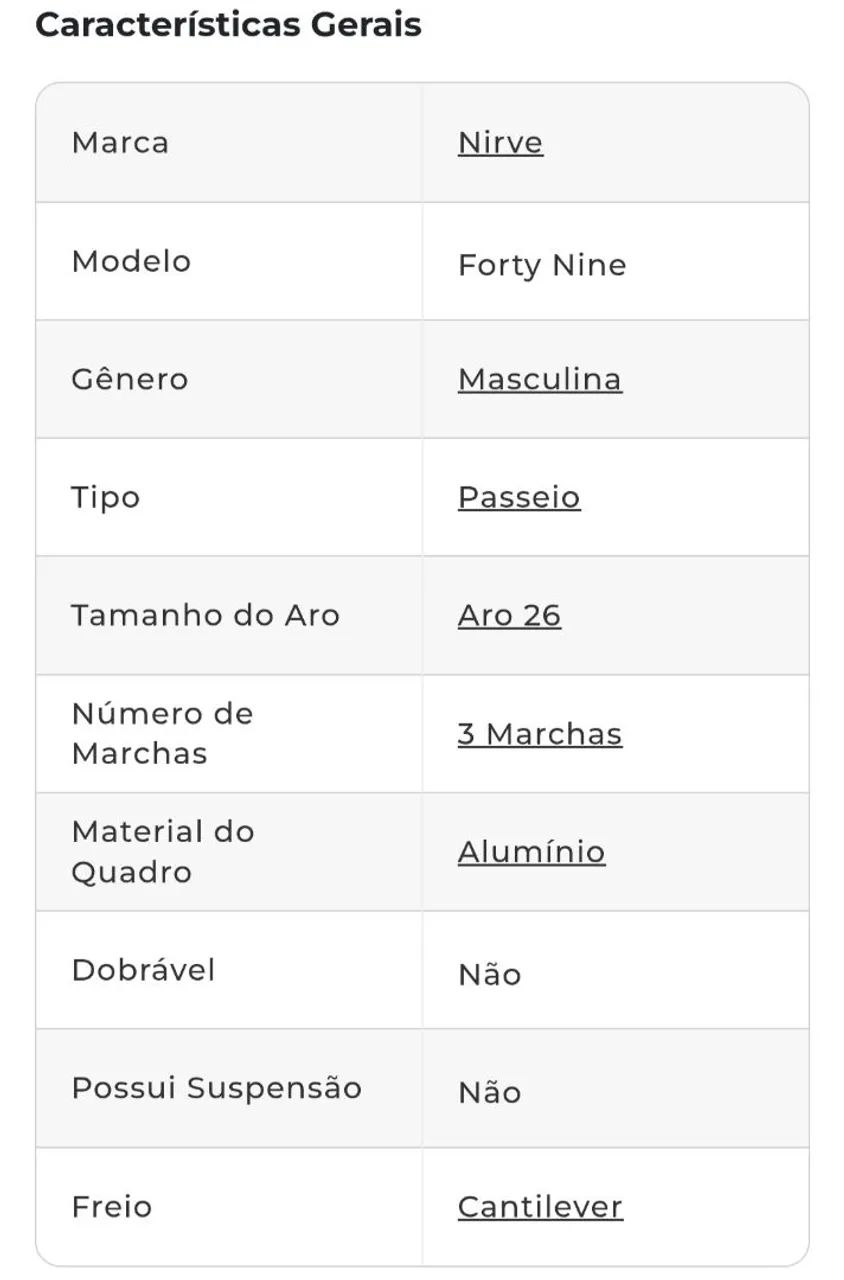Follow the Alumínio material link
Viewport: 844px width, 1280px height.
[x=531, y=852]
